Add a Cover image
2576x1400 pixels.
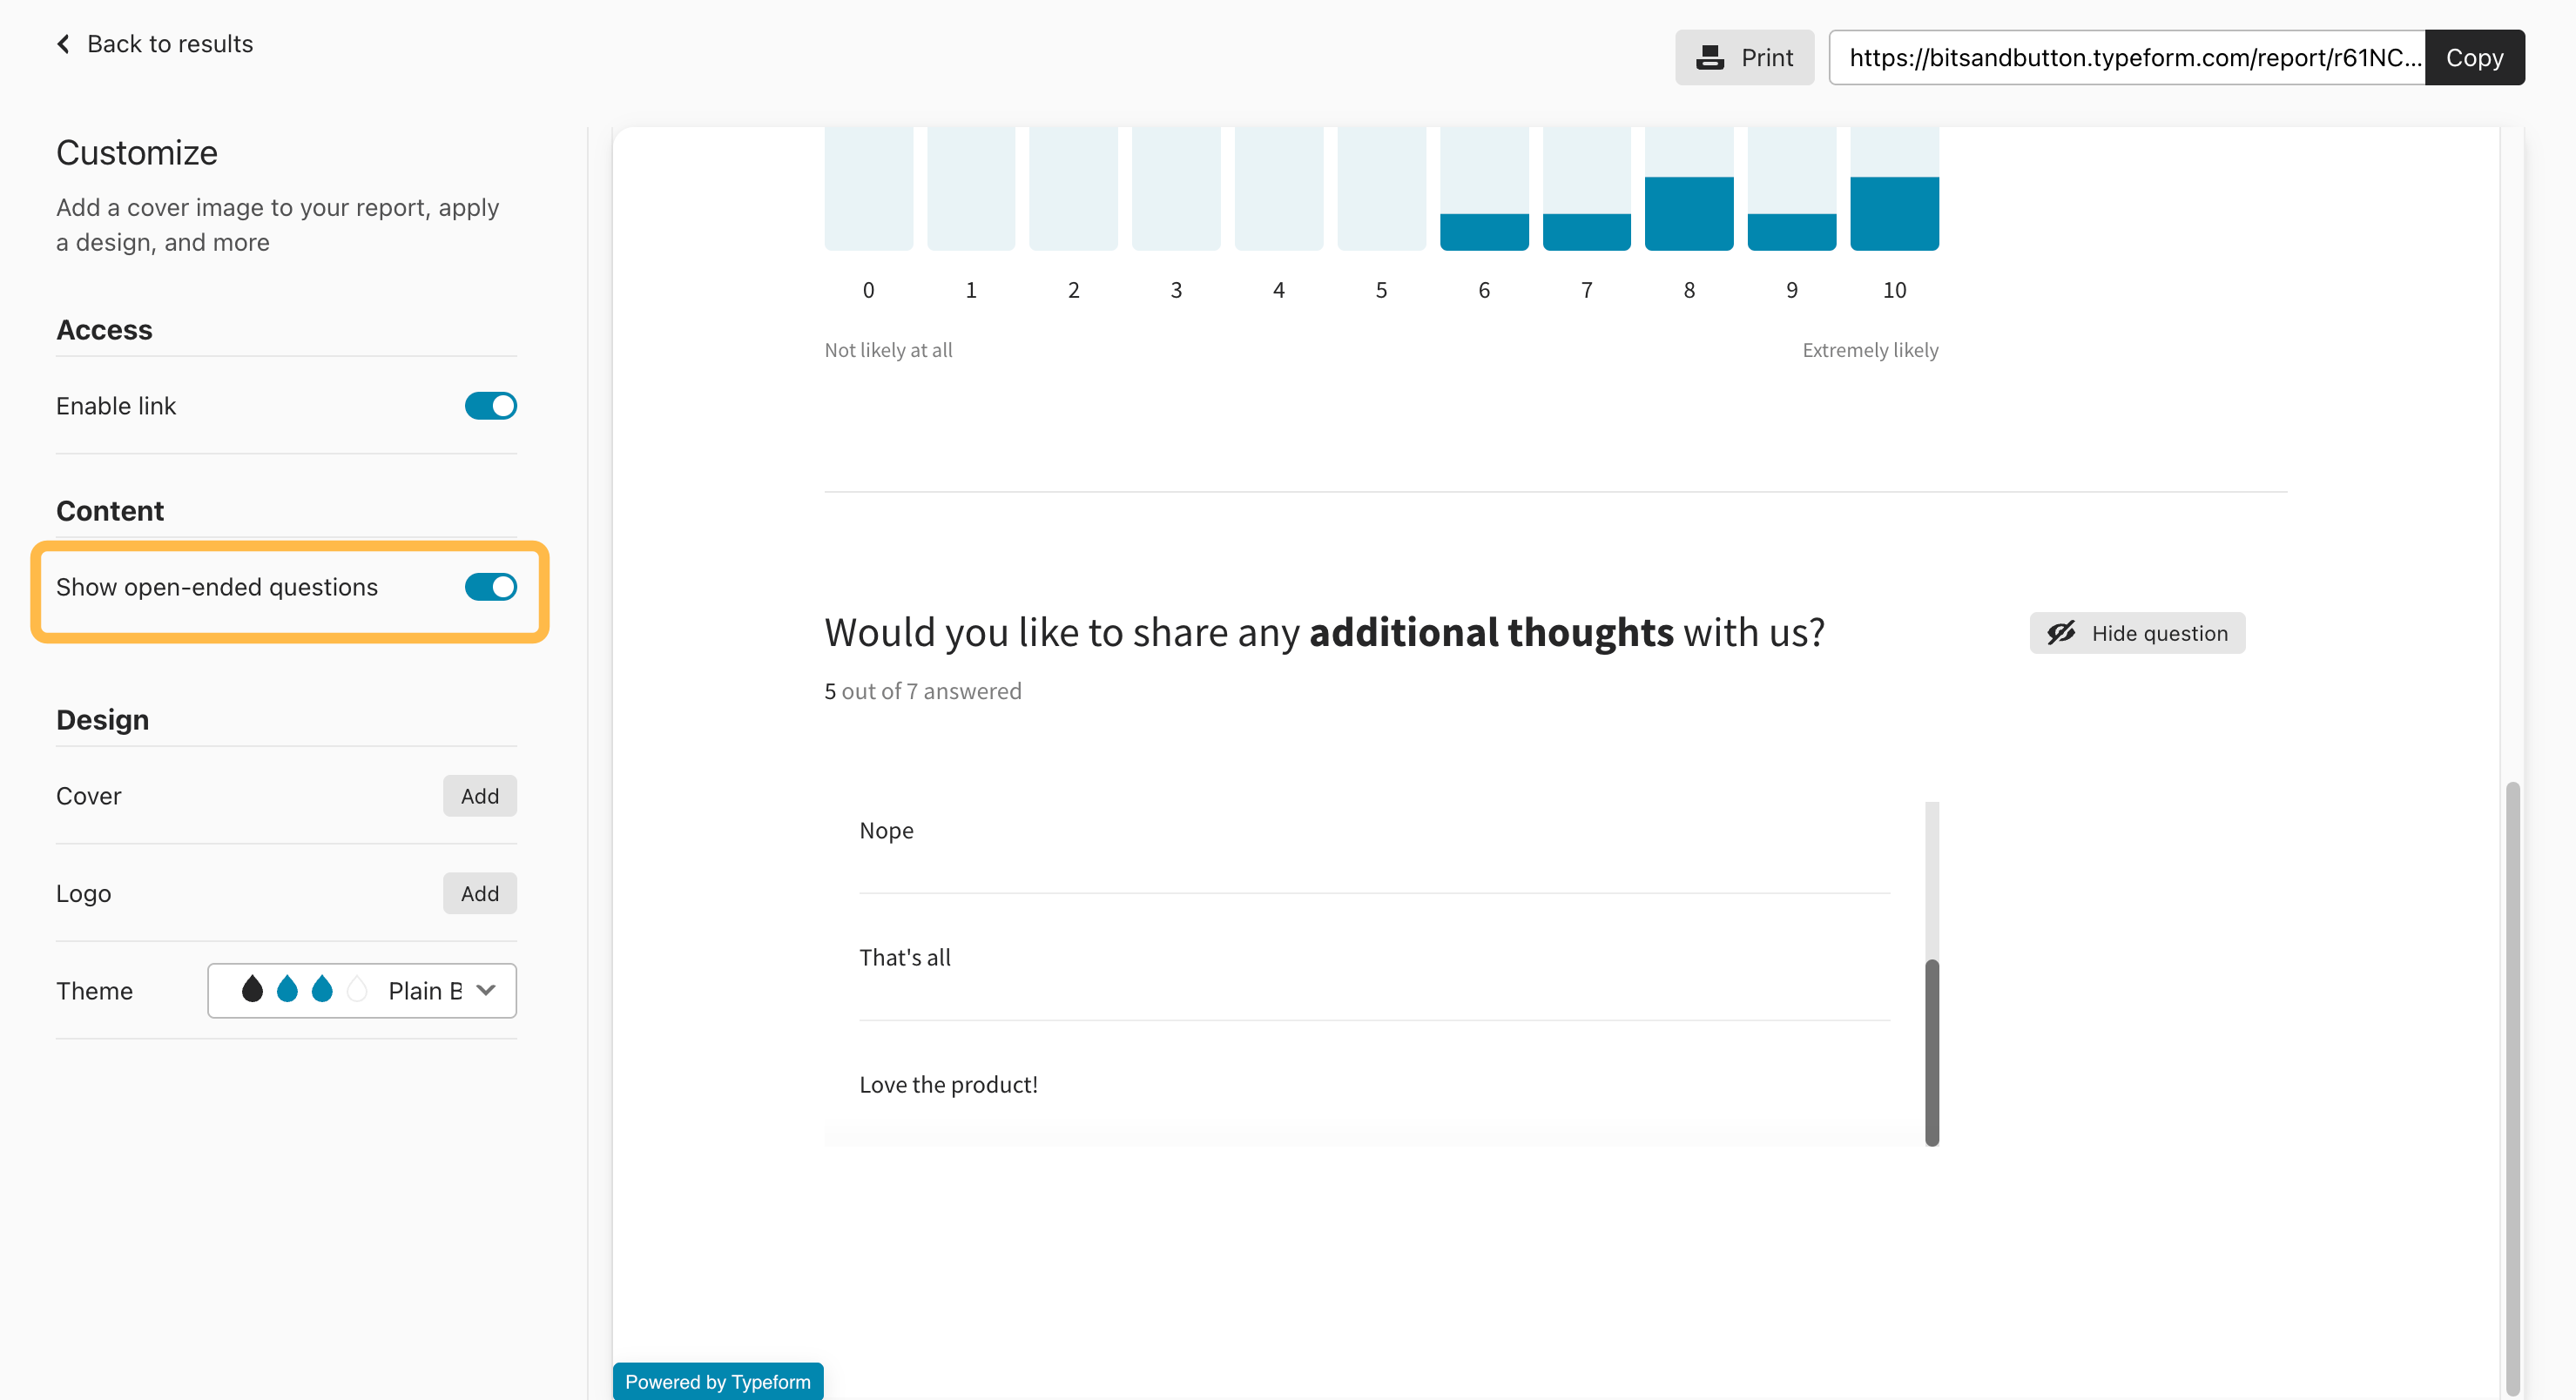[479, 796]
